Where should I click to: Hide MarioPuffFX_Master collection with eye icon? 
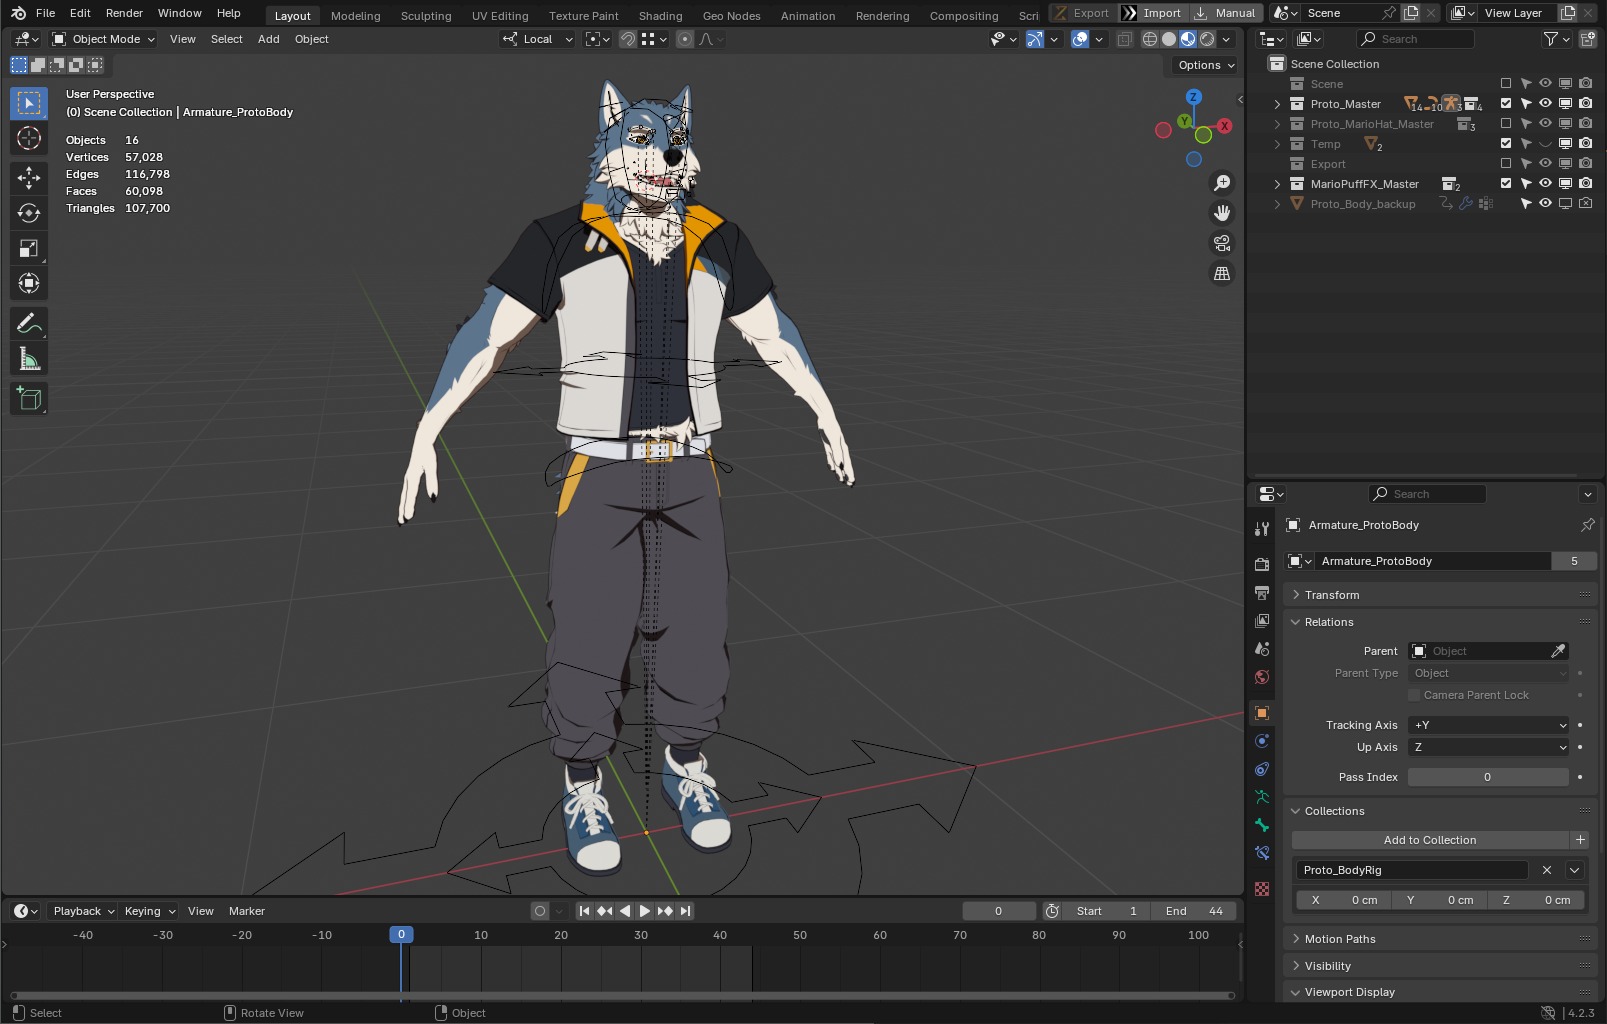point(1545,184)
